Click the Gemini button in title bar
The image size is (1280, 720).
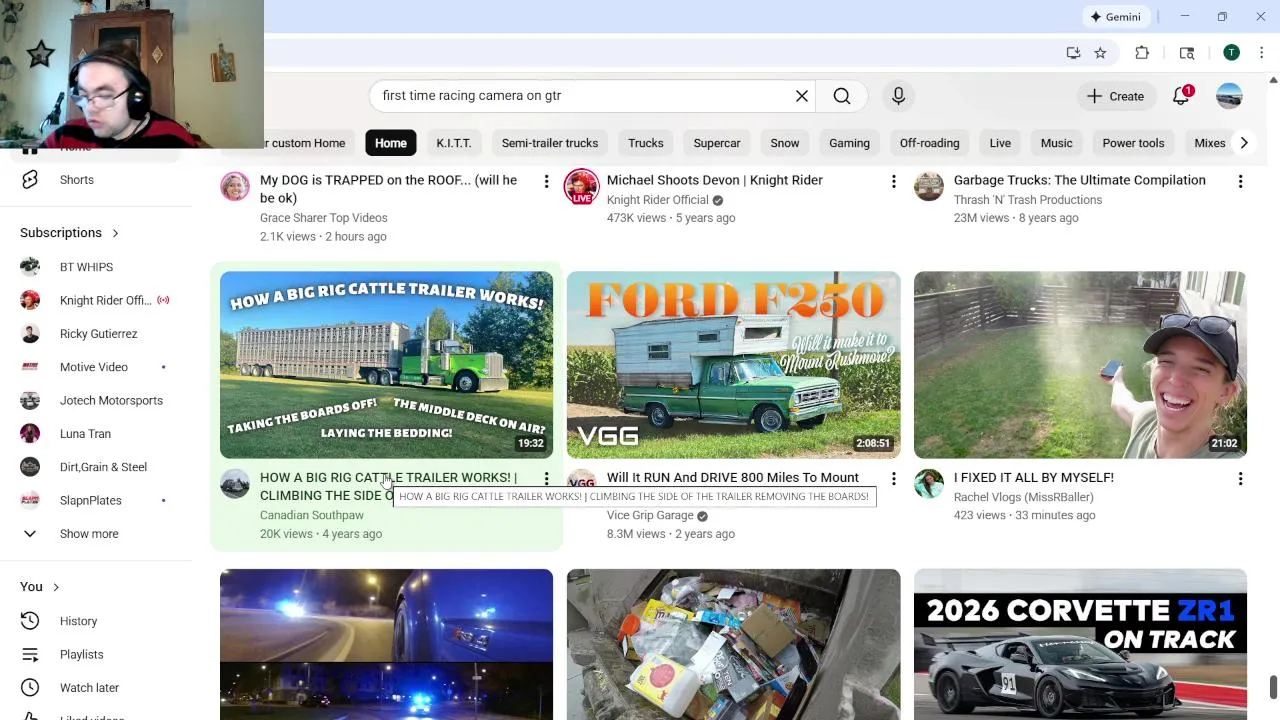pos(1115,17)
